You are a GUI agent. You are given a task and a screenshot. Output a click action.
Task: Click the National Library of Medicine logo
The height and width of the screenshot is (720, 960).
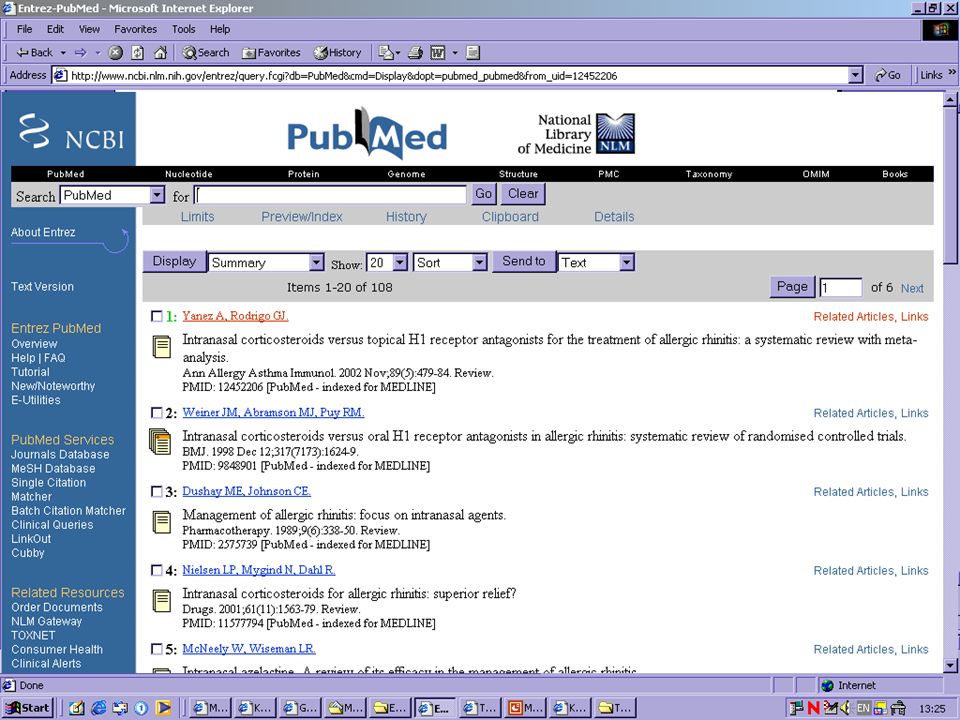[x=576, y=133]
